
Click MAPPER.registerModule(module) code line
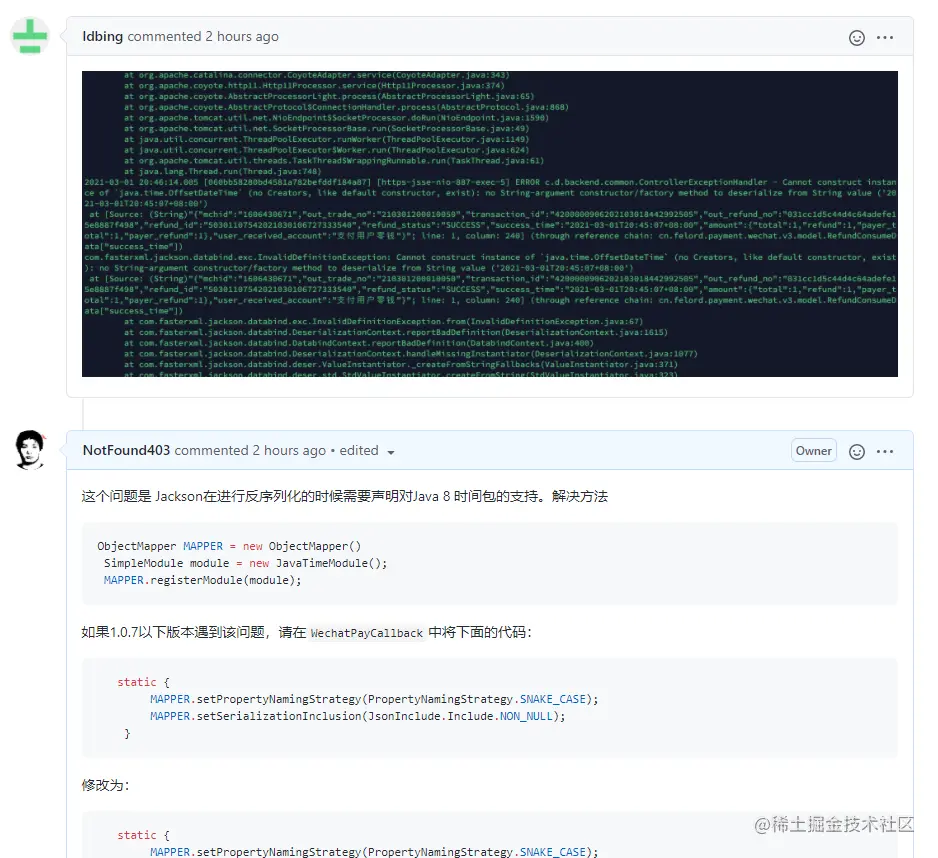point(202,580)
